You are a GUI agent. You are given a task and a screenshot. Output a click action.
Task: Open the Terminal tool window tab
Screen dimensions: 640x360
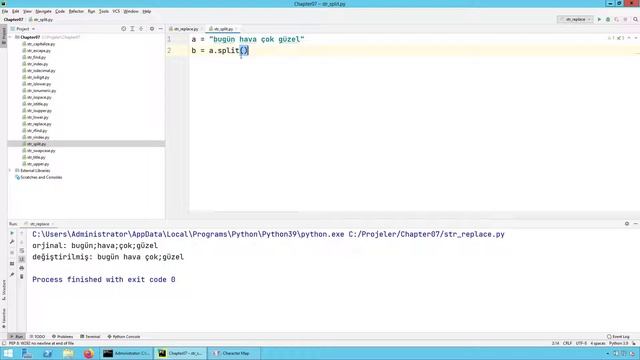tap(90, 337)
